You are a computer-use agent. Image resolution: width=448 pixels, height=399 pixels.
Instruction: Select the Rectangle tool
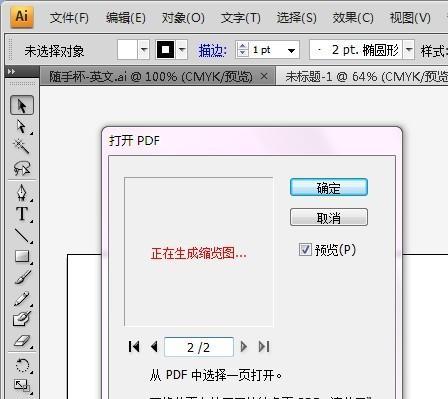22,256
